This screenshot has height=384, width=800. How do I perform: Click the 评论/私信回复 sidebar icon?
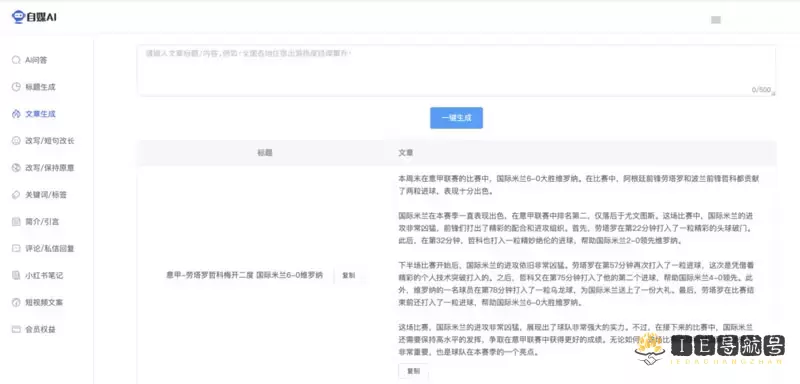[x=16, y=248]
